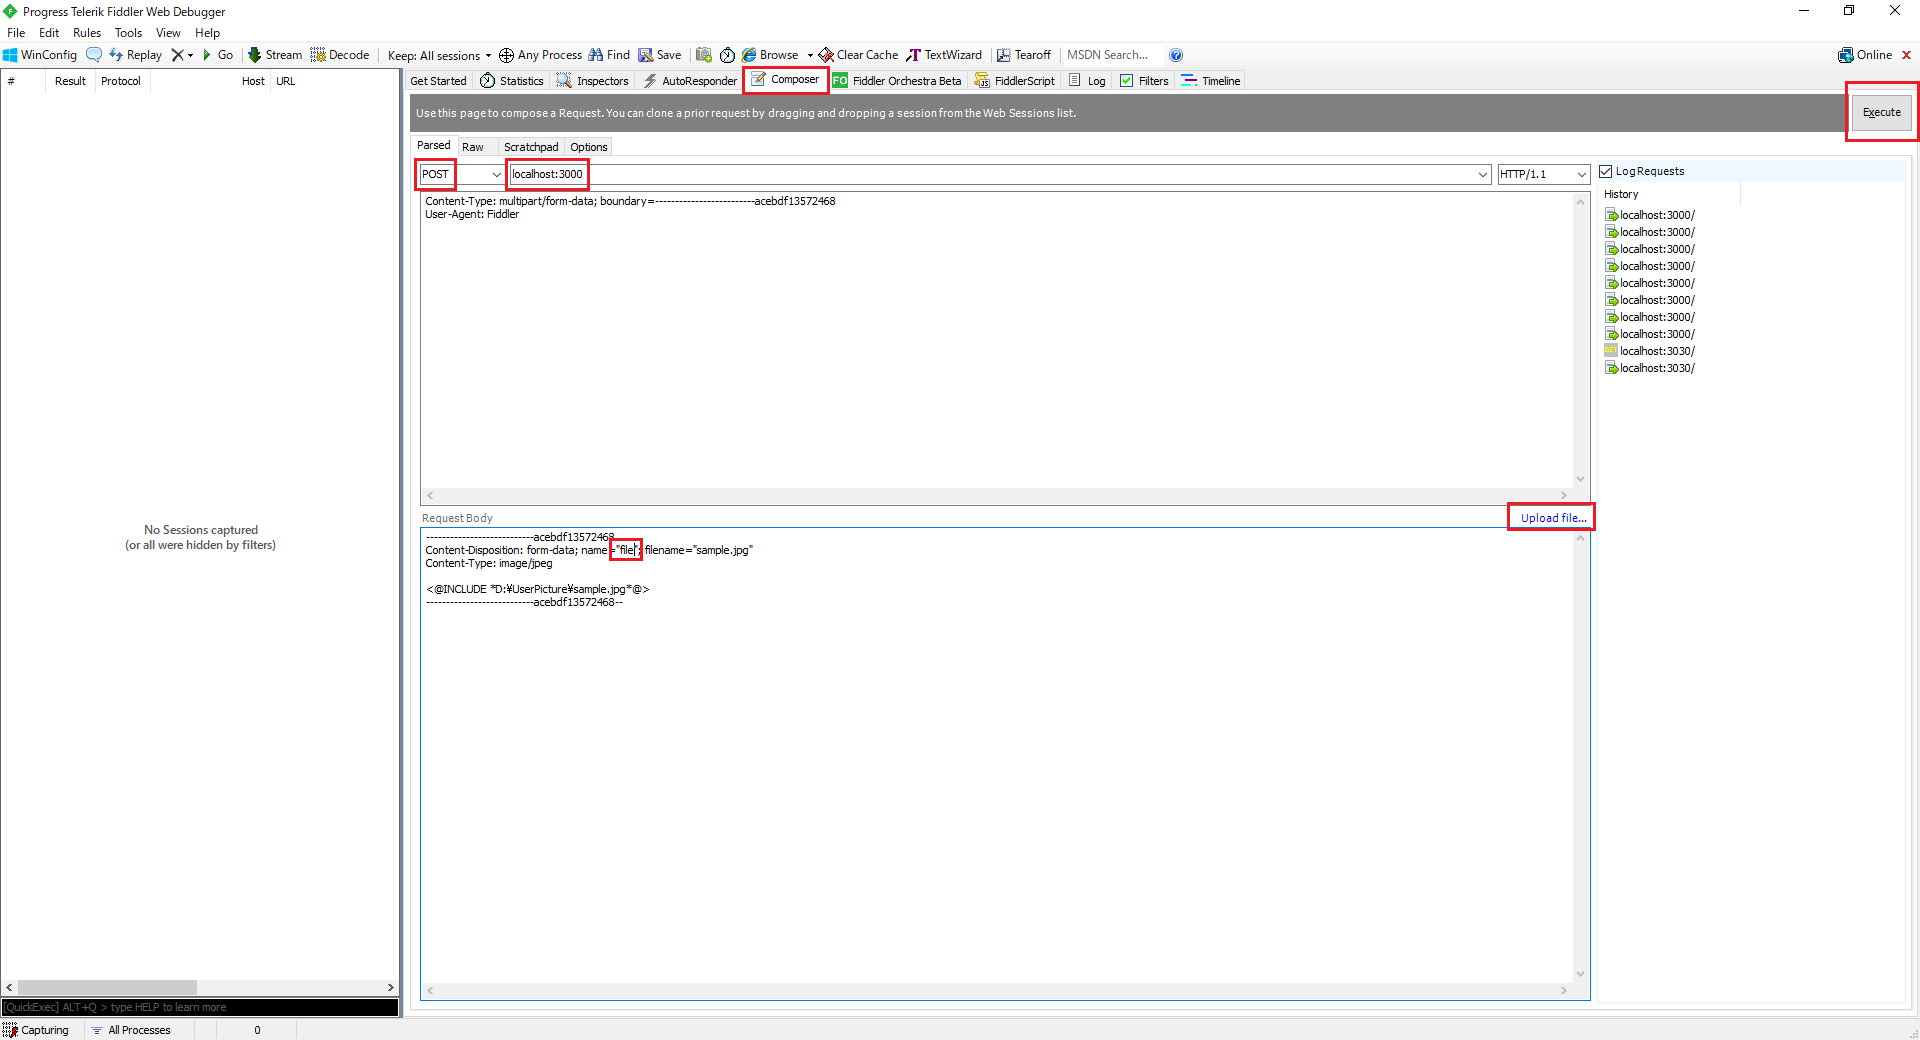This screenshot has height=1040, width=1920.
Task: Select the Raw sub-tab
Action: [x=473, y=147]
